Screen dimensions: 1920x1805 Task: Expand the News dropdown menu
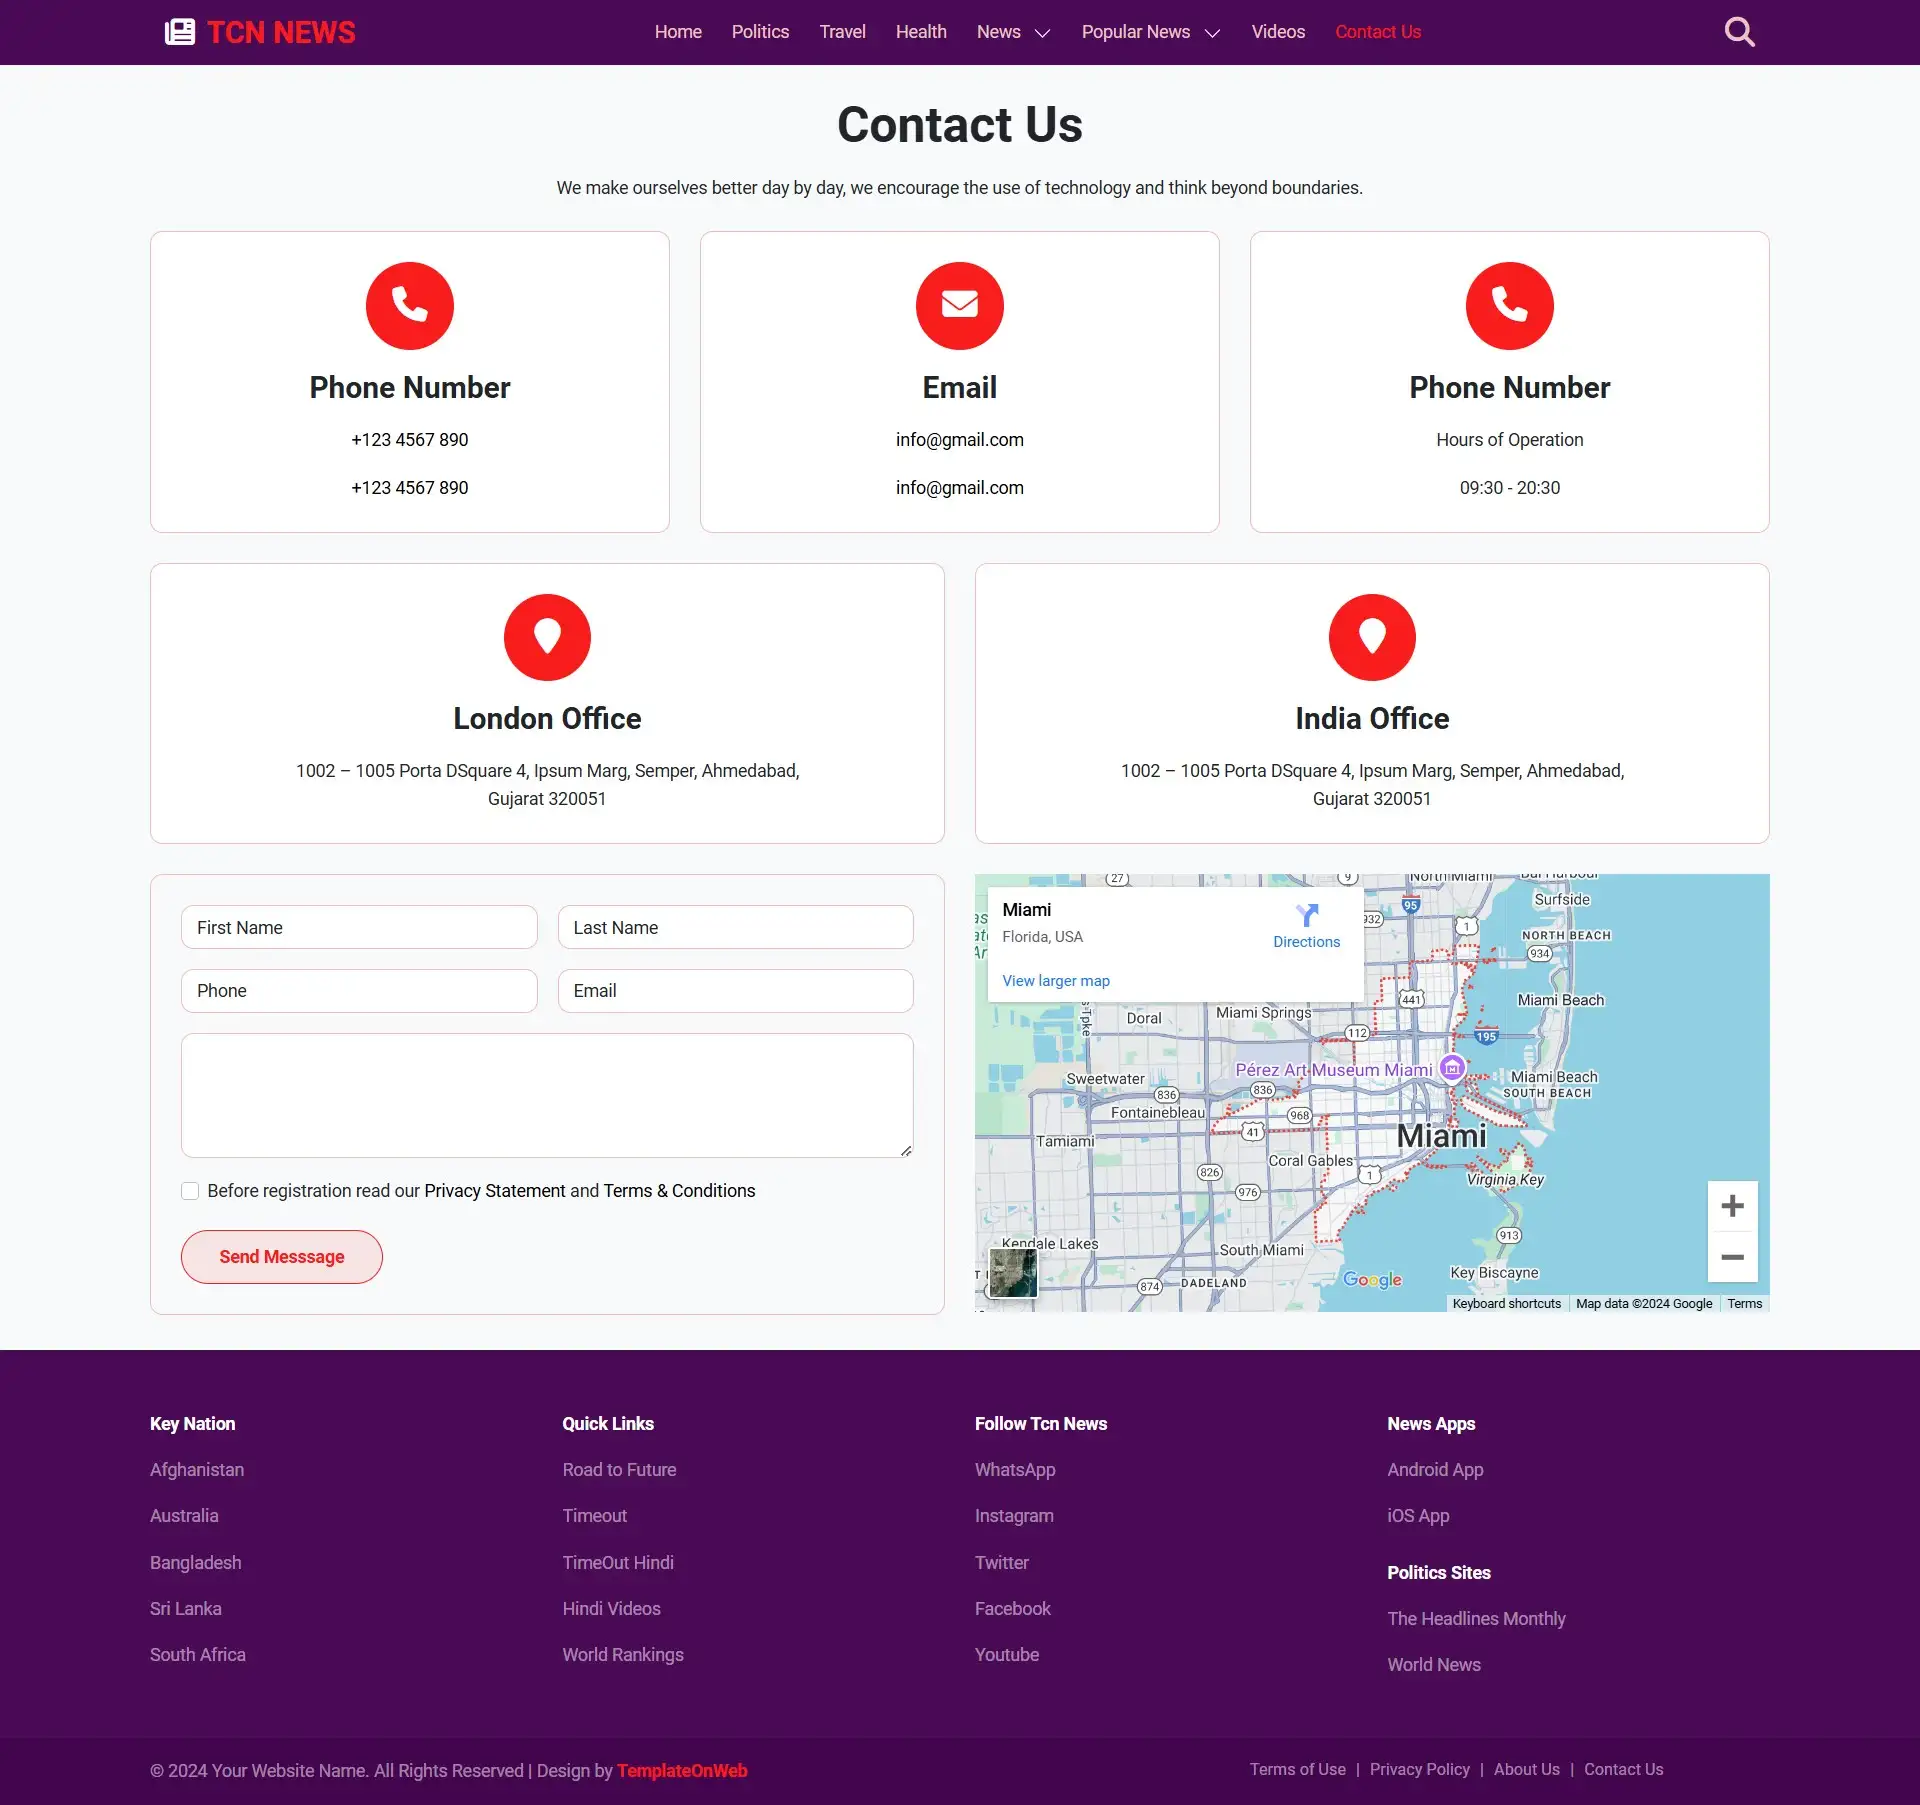pos(1012,31)
